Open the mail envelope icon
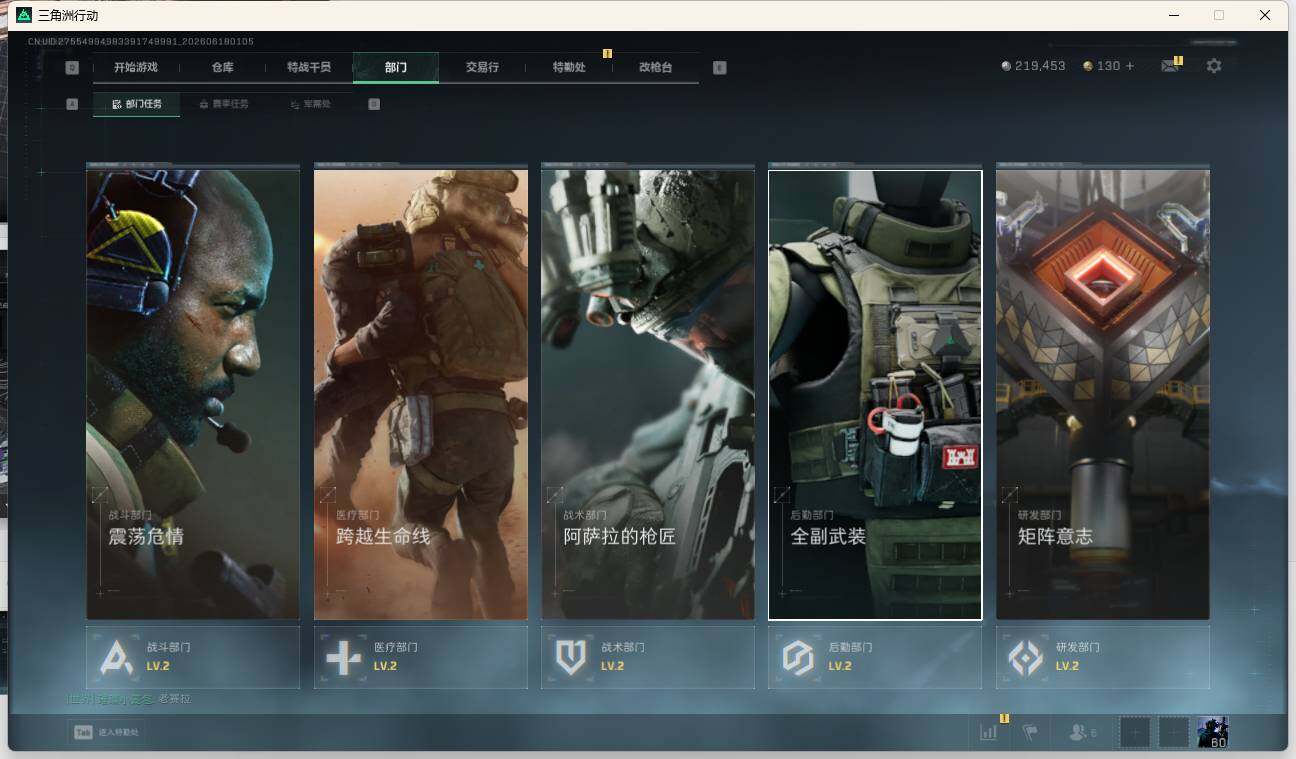The height and width of the screenshot is (759, 1296). pyautogui.click(x=1169, y=66)
